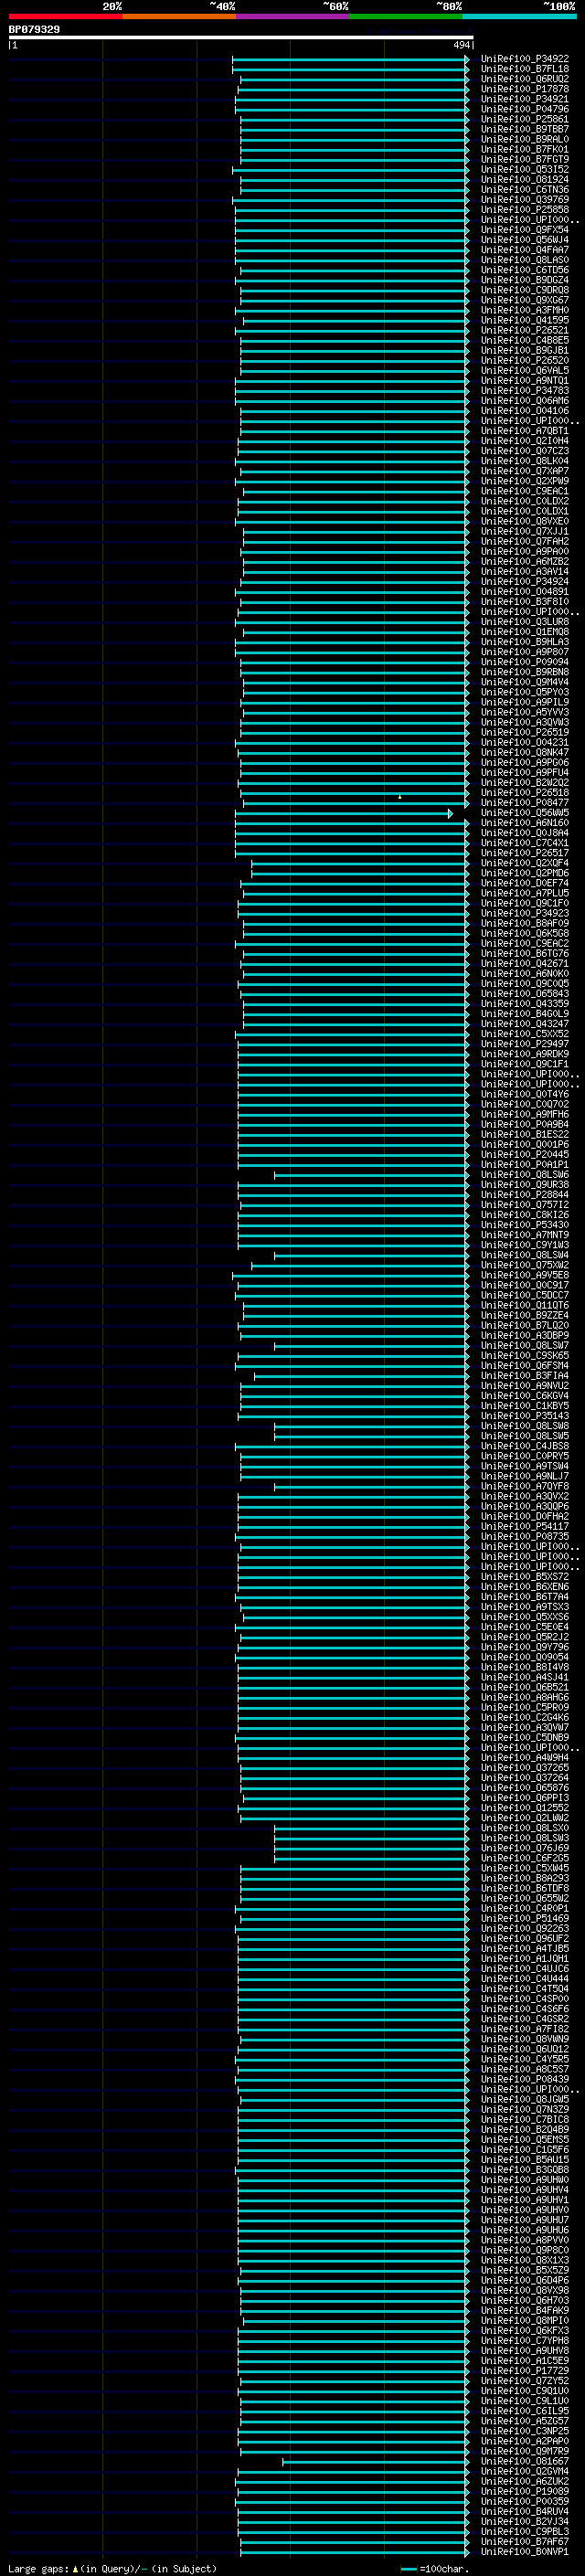The width and height of the screenshot is (585, 2576).
Task: Select the UniRef100_C6TN36 label
Action: (x=525, y=190)
